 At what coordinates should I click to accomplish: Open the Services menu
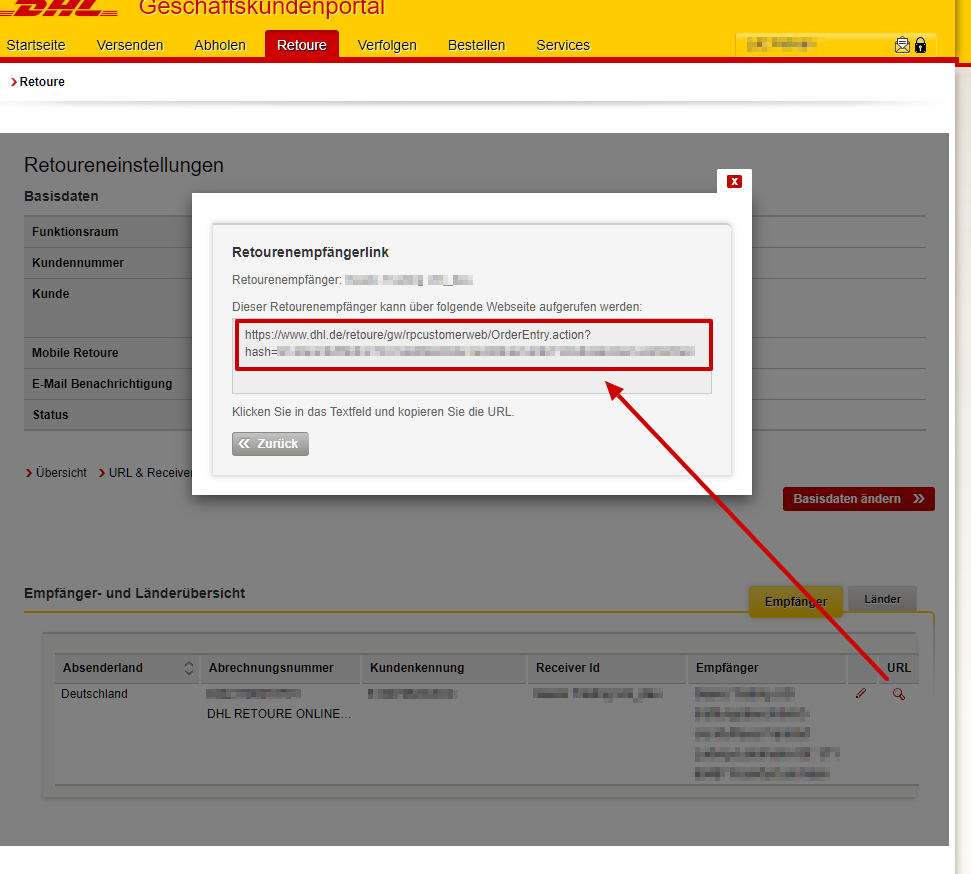(x=563, y=45)
